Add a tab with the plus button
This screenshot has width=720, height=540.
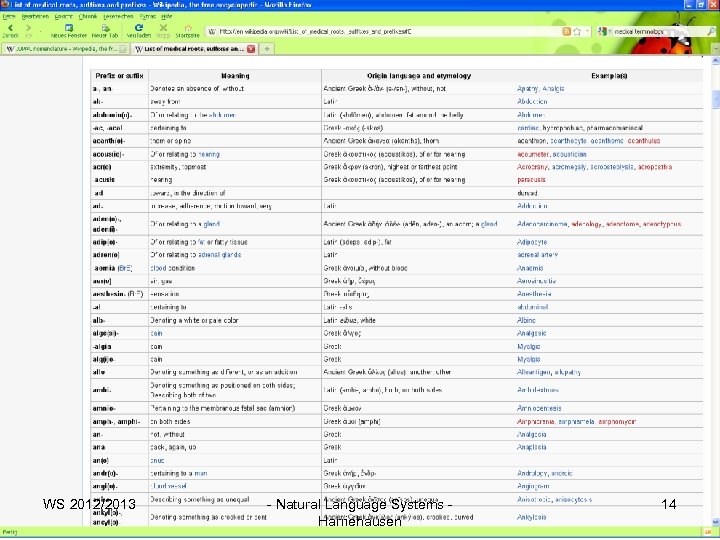click(267, 49)
